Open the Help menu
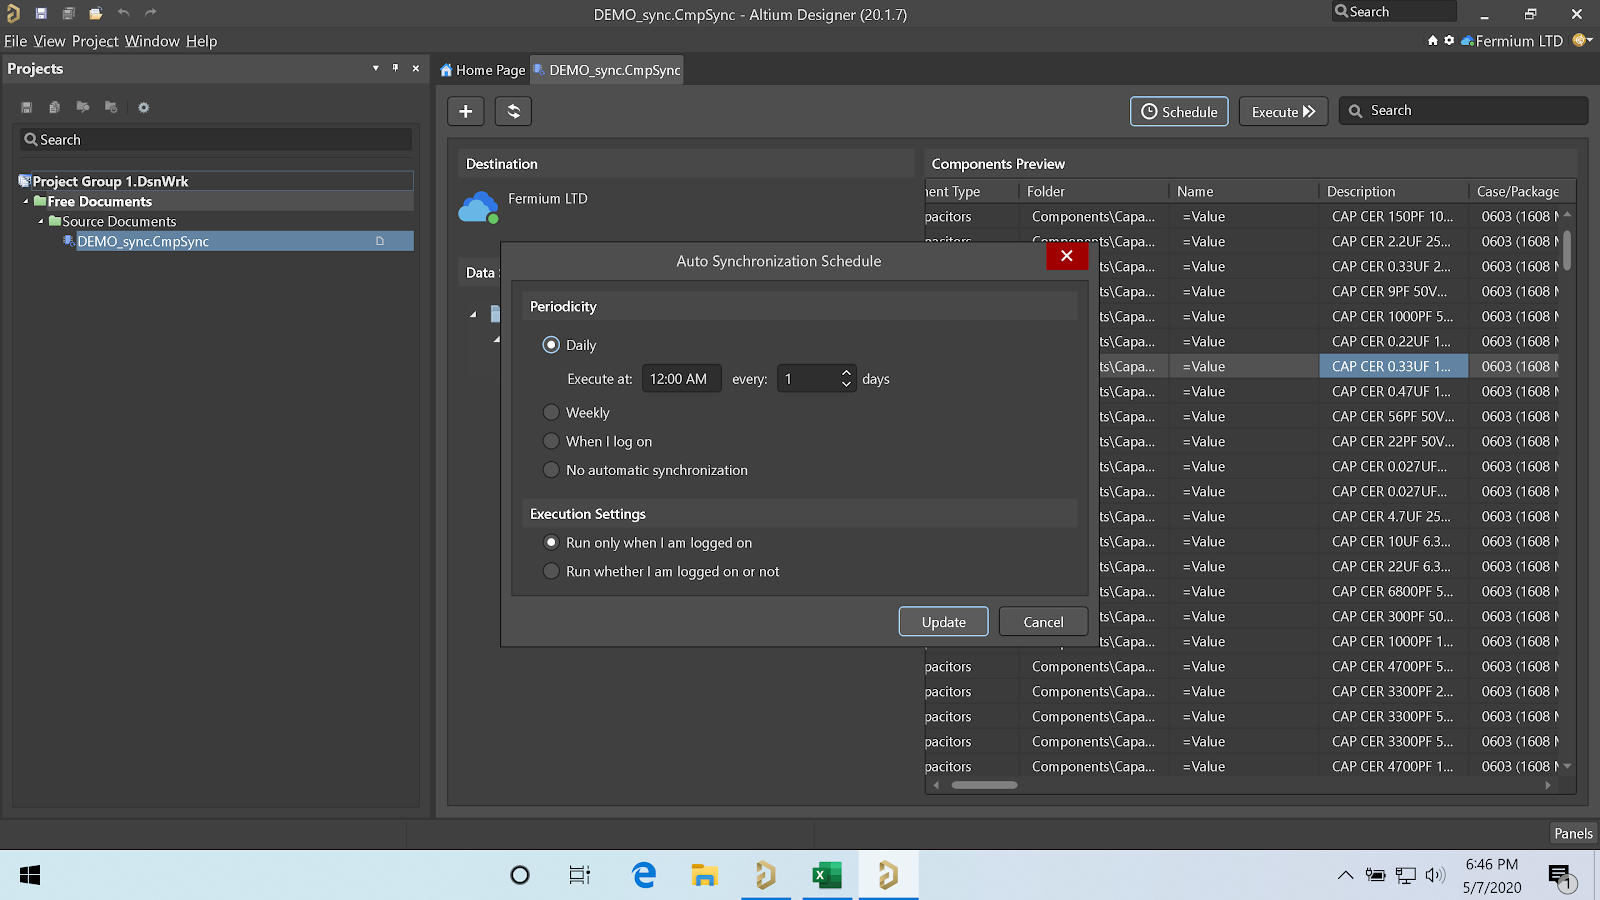Image resolution: width=1600 pixels, height=900 pixels. tap(201, 41)
